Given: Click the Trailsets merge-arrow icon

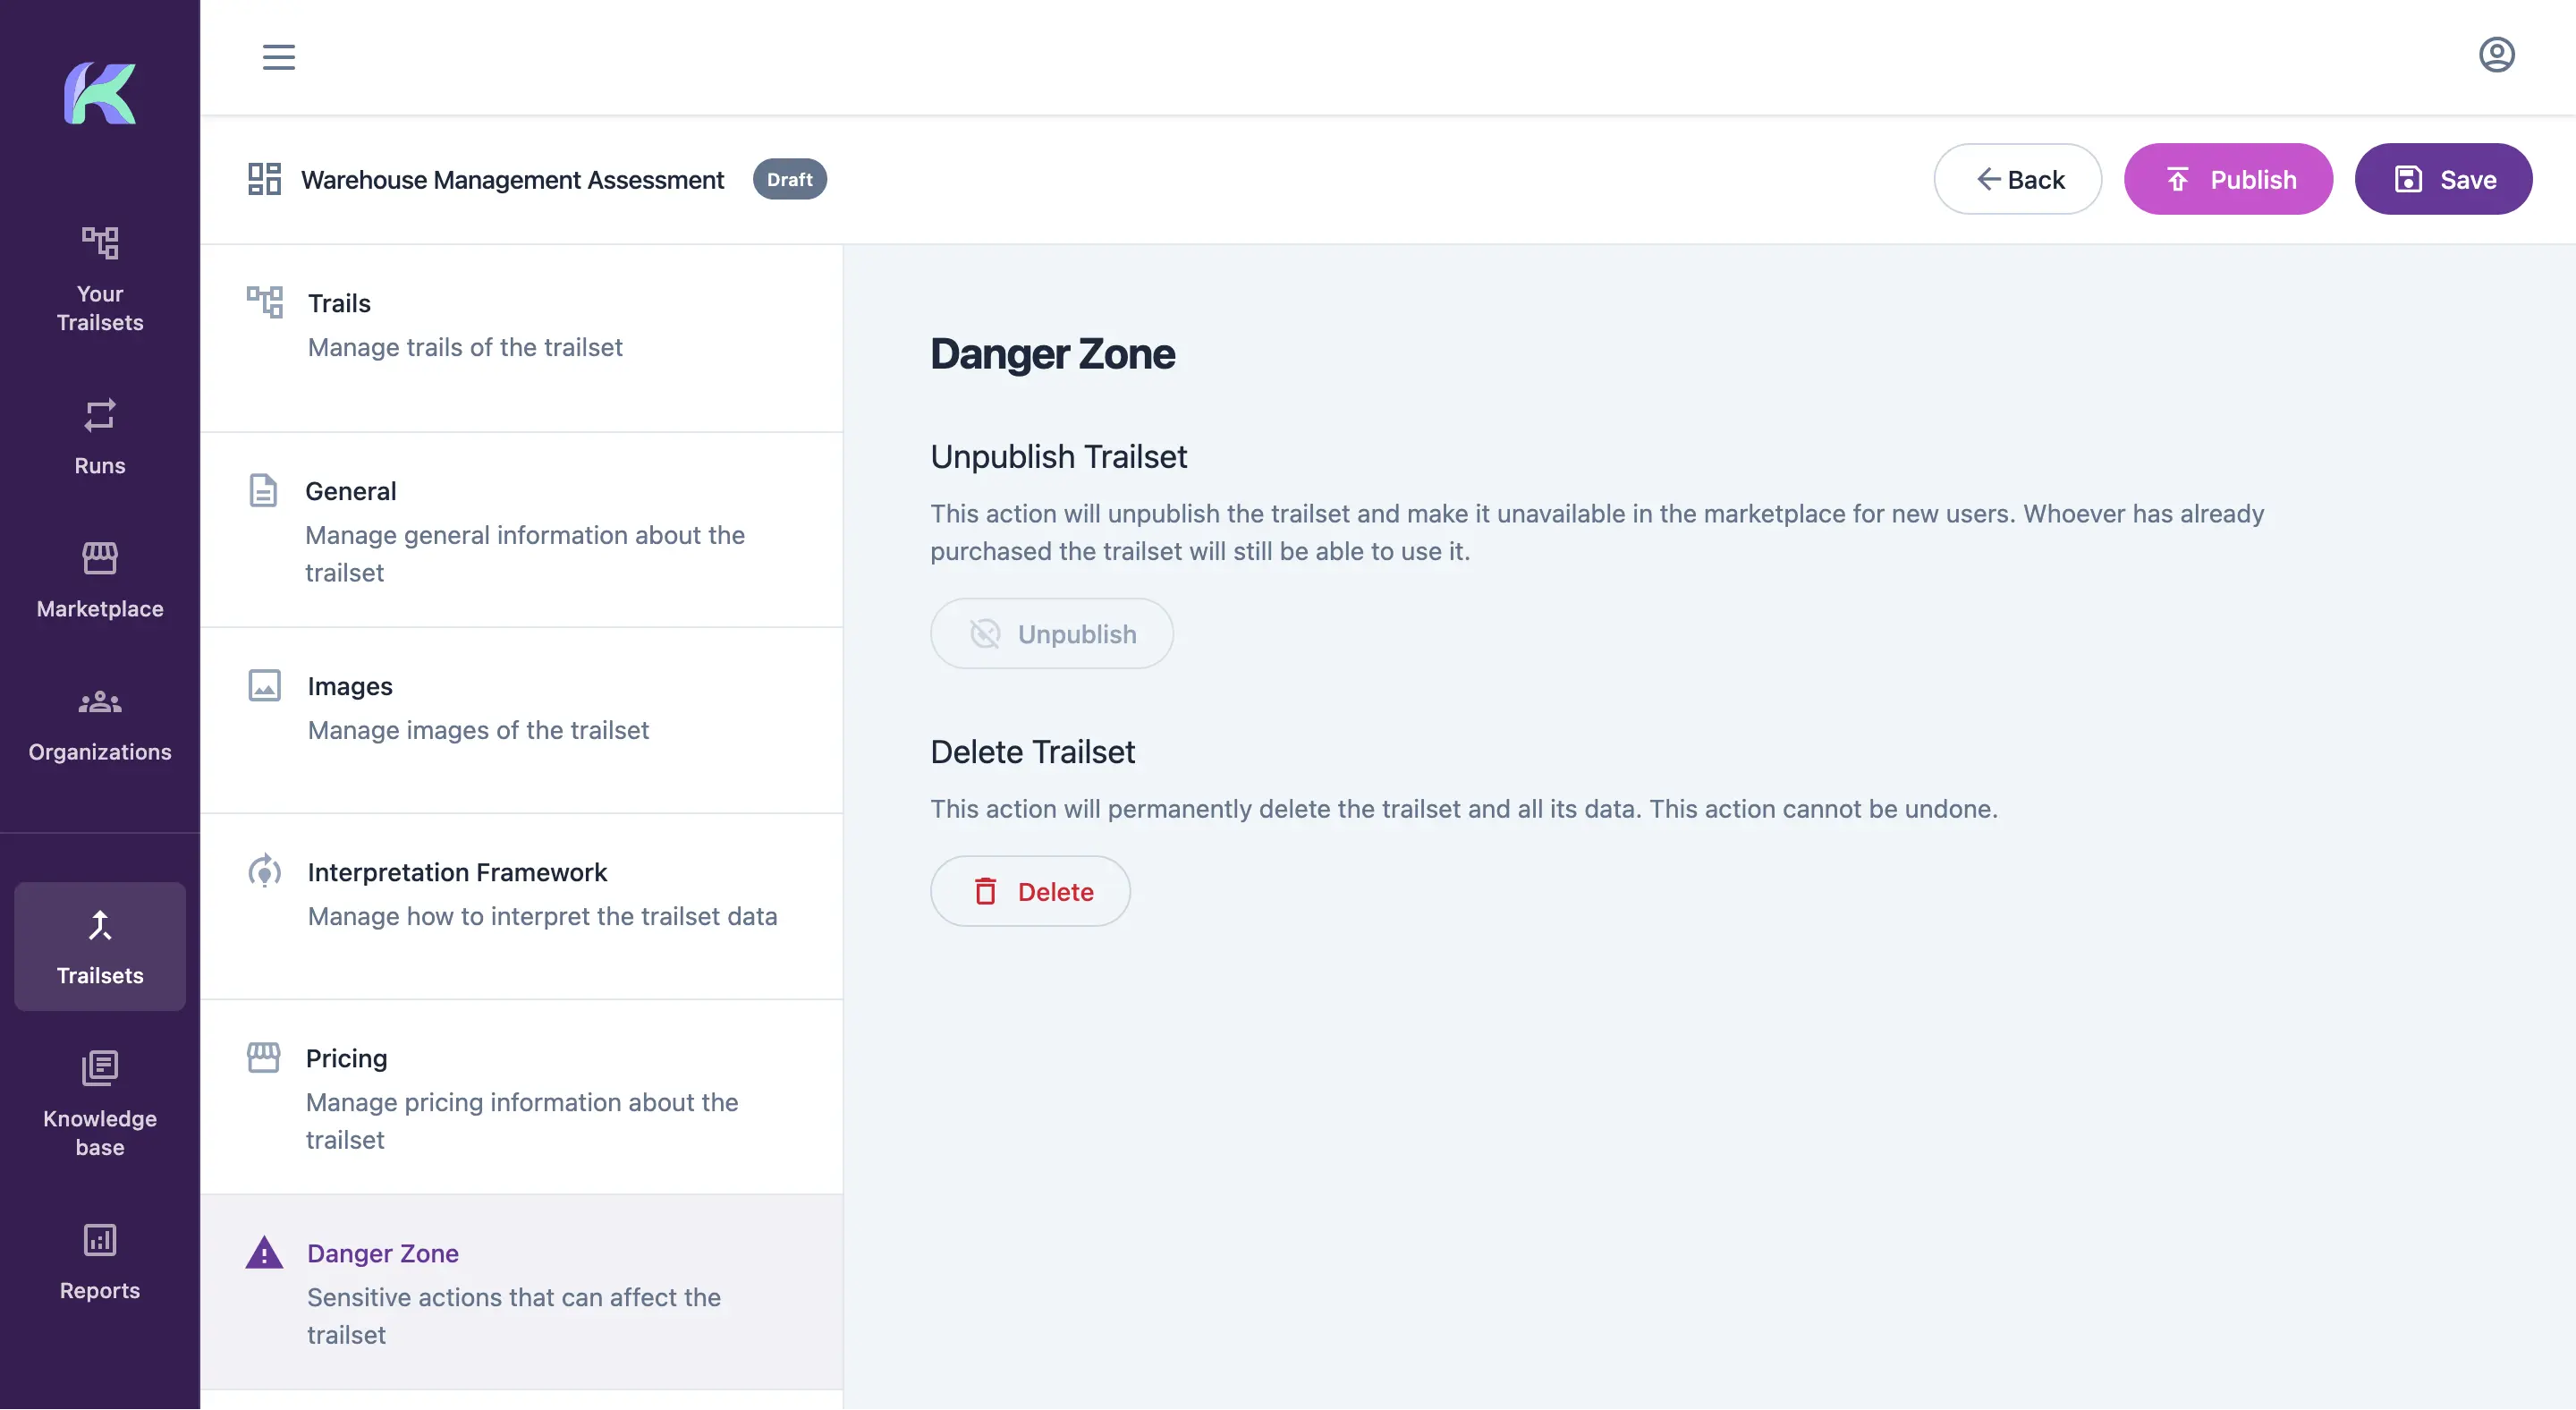Looking at the screenshot, I should tap(100, 925).
